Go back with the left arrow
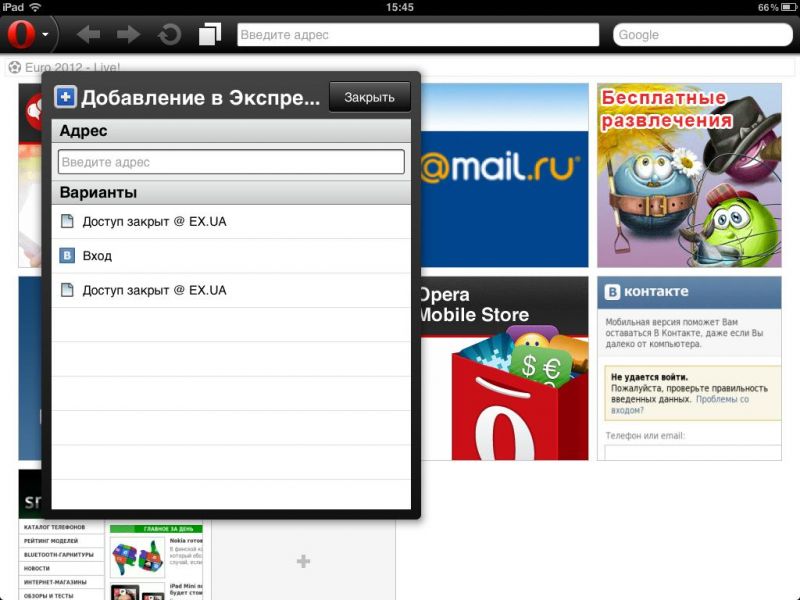 [x=88, y=35]
